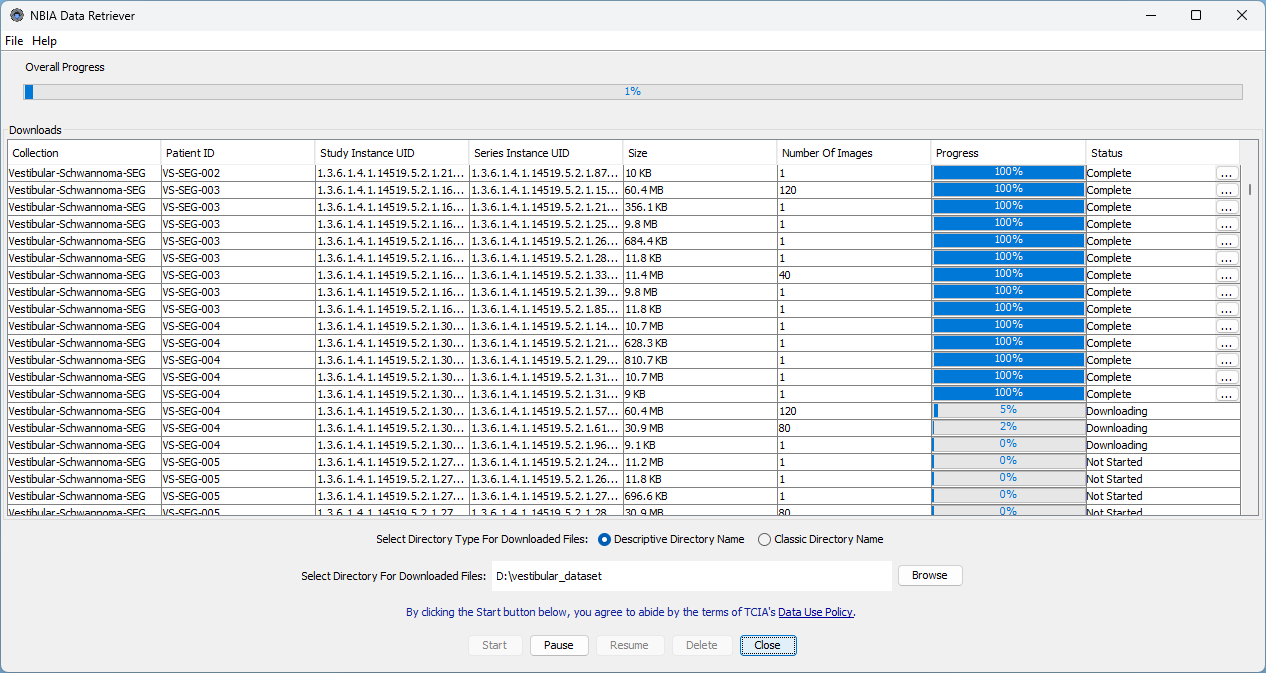
Task: Click the Series Instance UID column header
Action: click(x=546, y=153)
